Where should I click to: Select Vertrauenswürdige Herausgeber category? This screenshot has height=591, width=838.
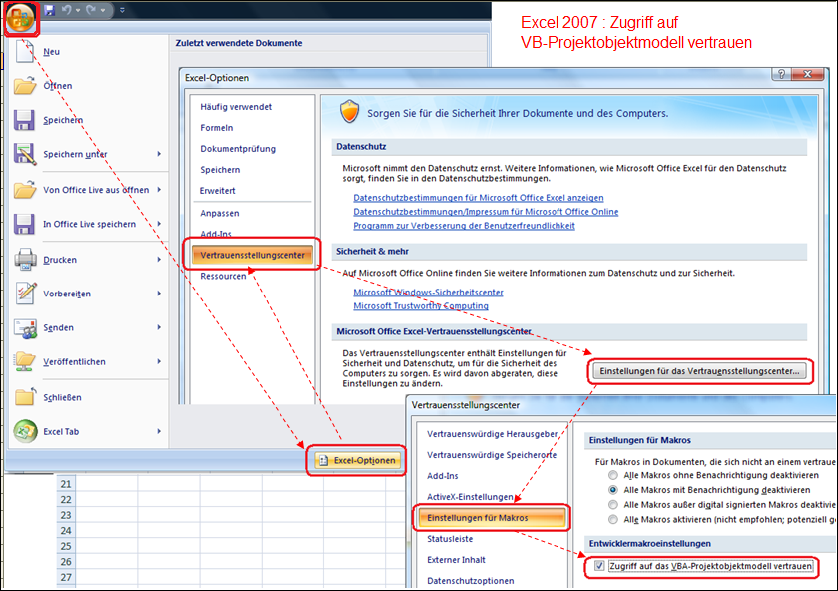492,434
